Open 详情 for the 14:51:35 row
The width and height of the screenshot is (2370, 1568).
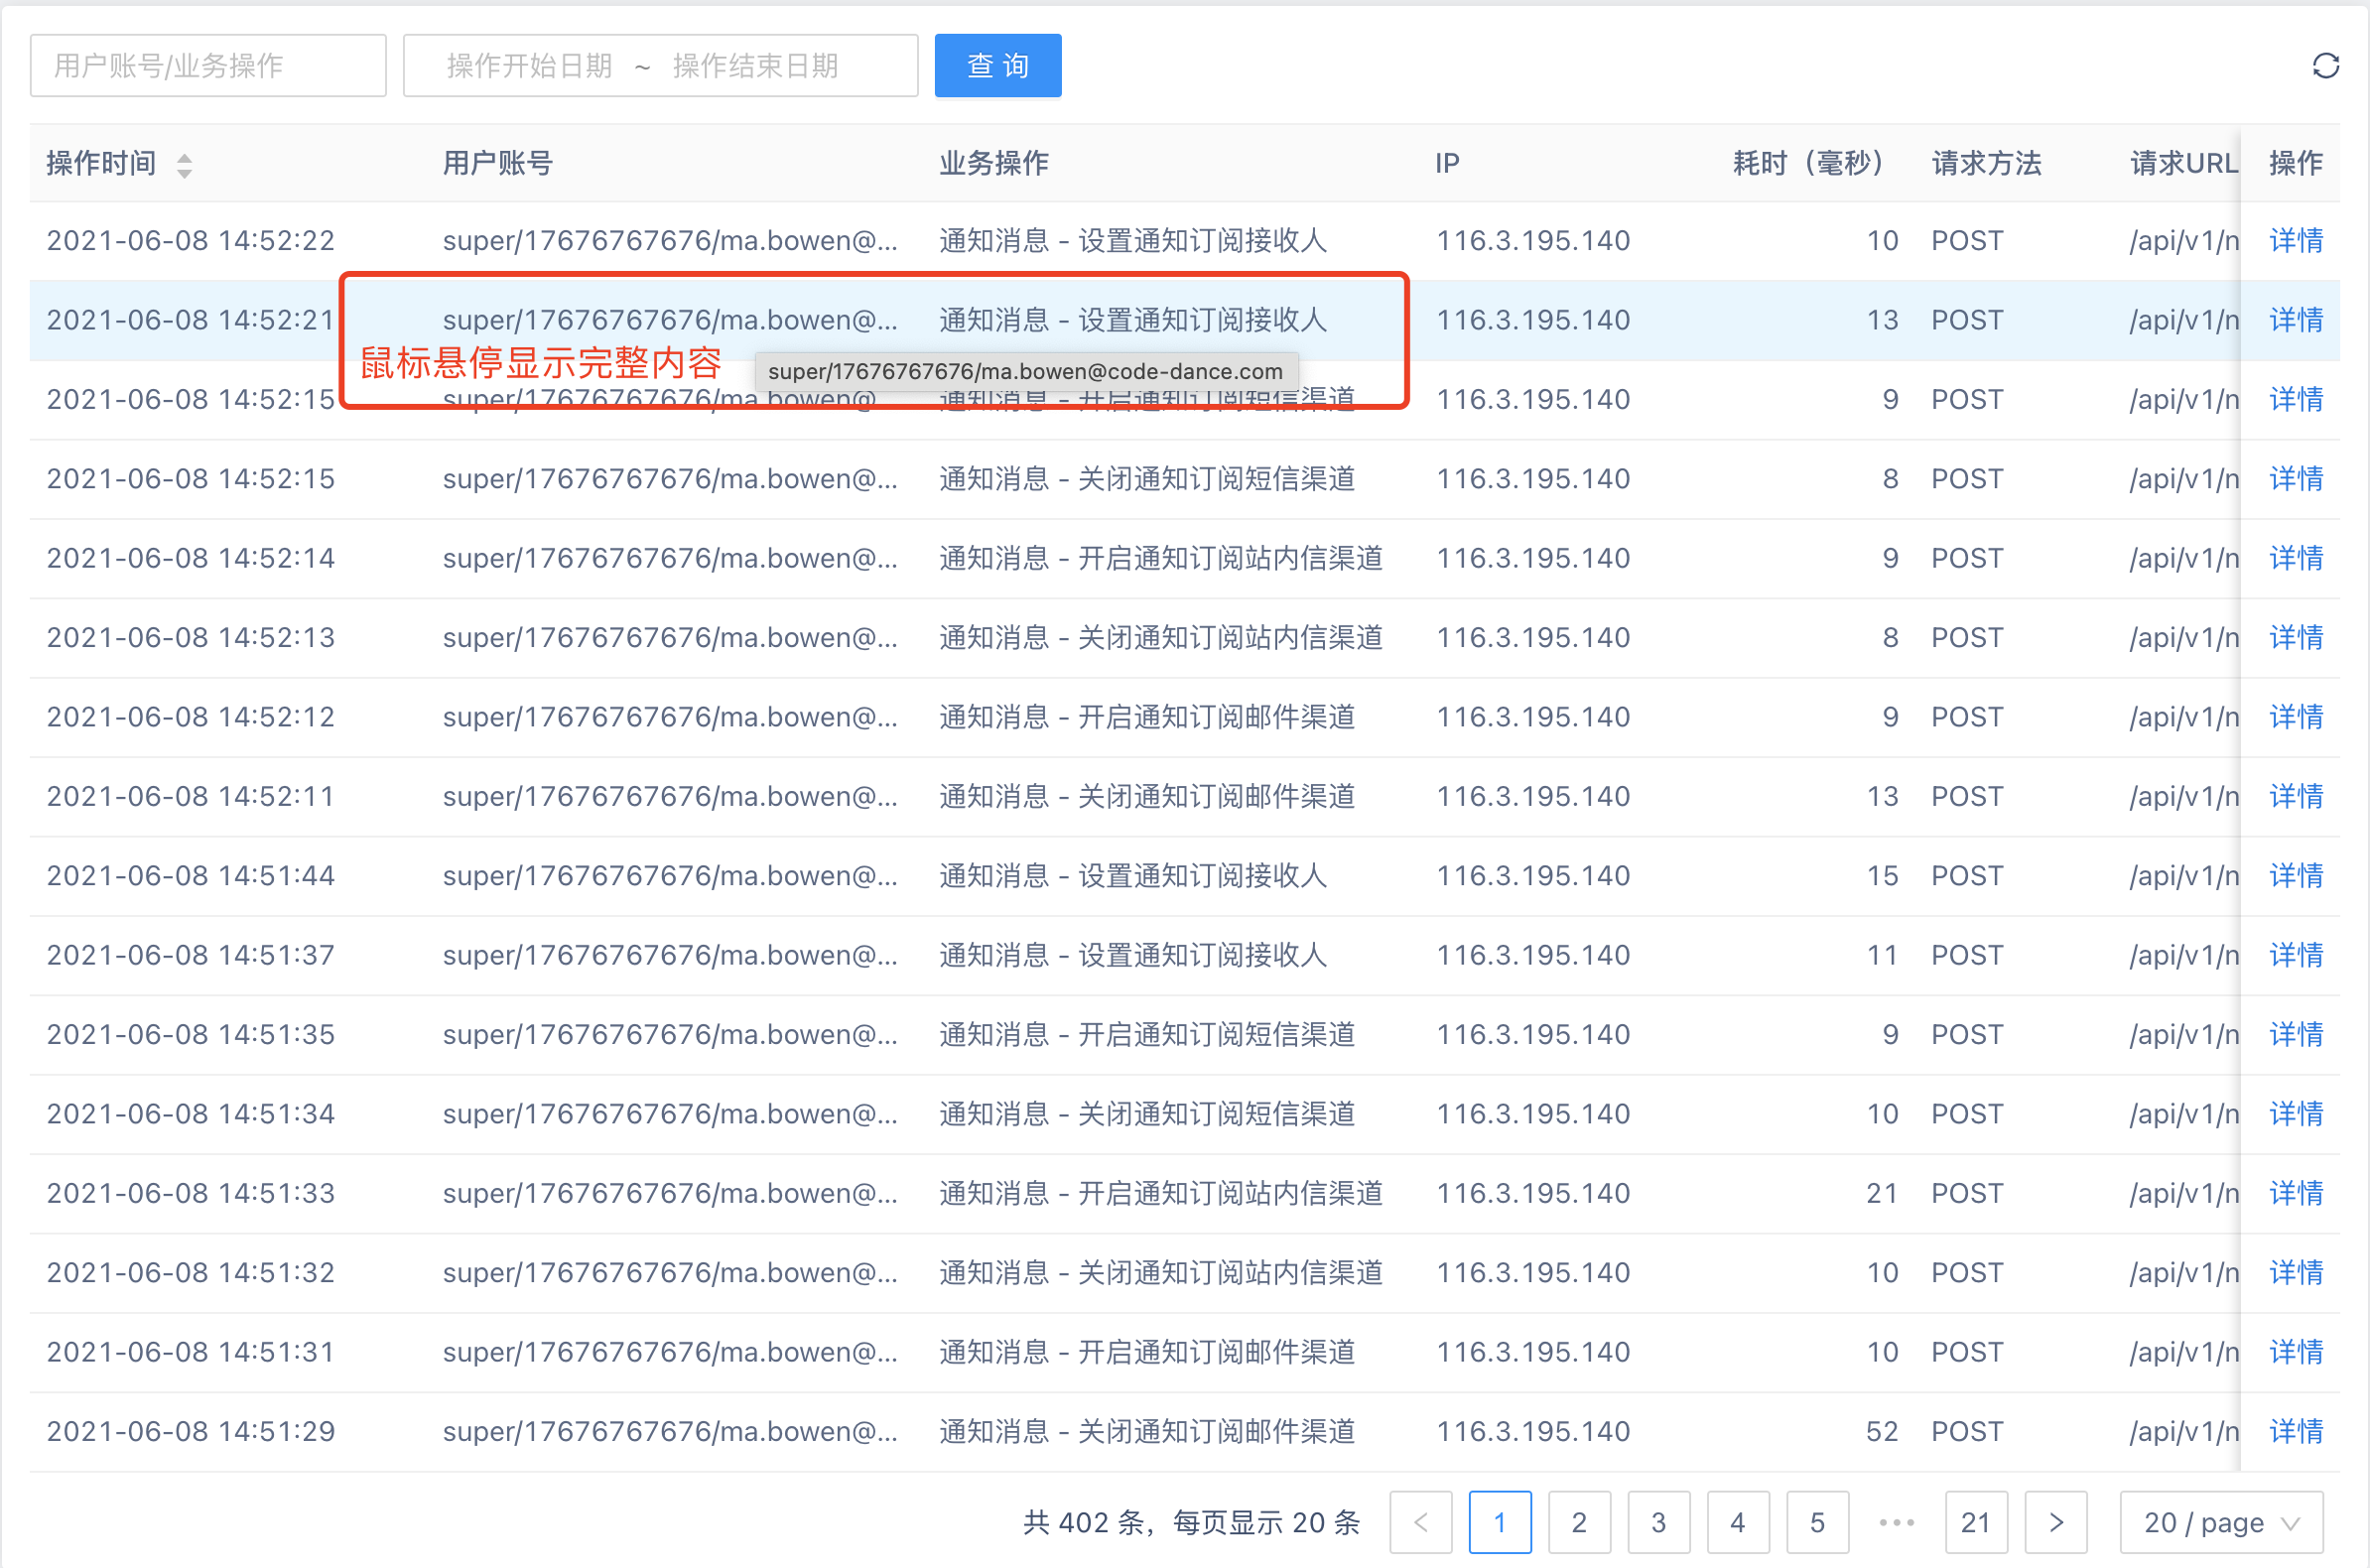[2296, 1035]
